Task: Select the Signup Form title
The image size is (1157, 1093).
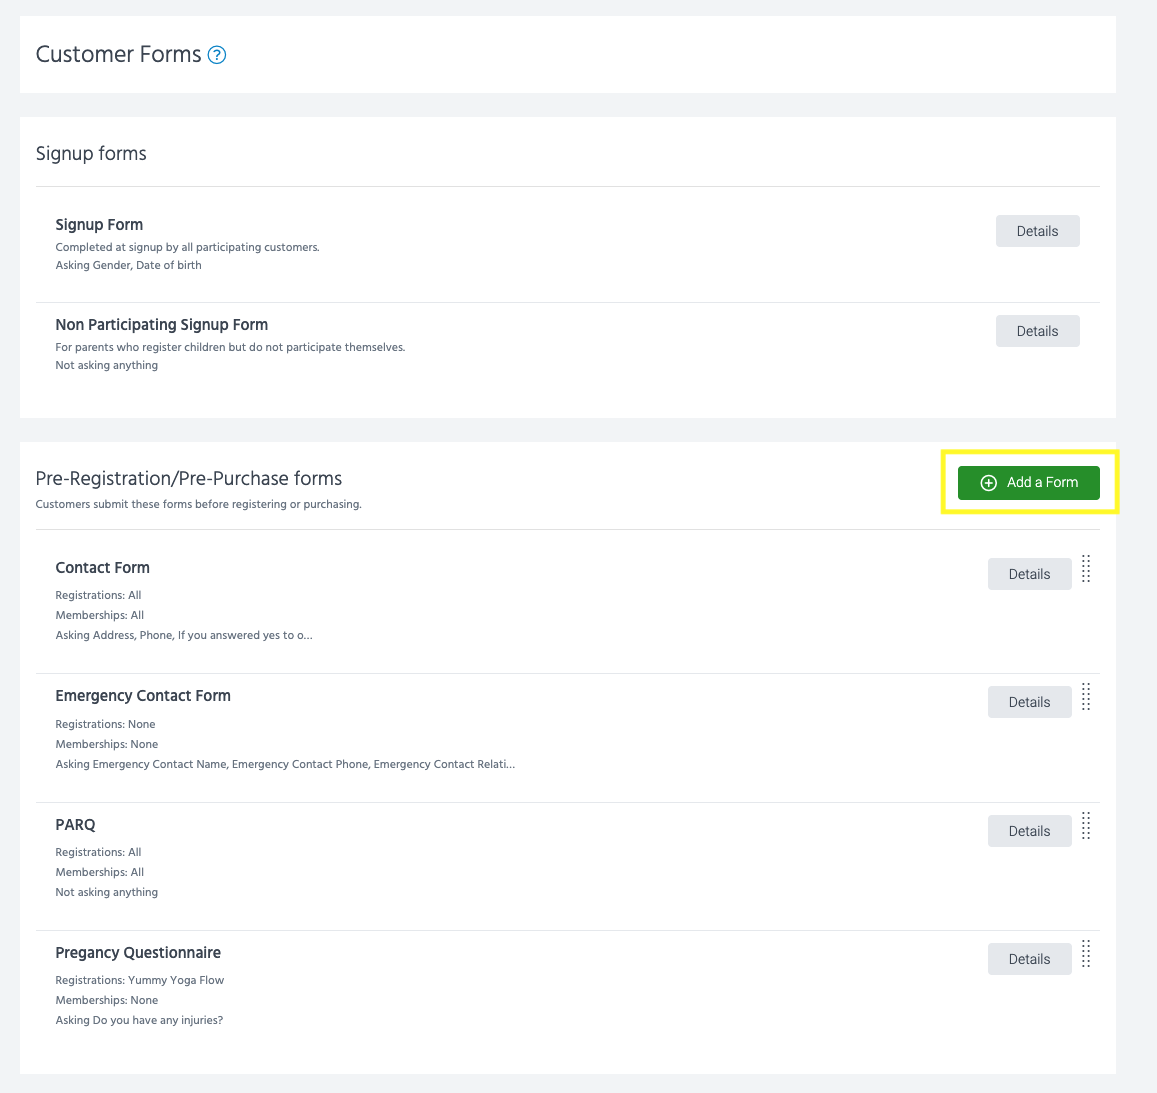Action: tap(99, 225)
